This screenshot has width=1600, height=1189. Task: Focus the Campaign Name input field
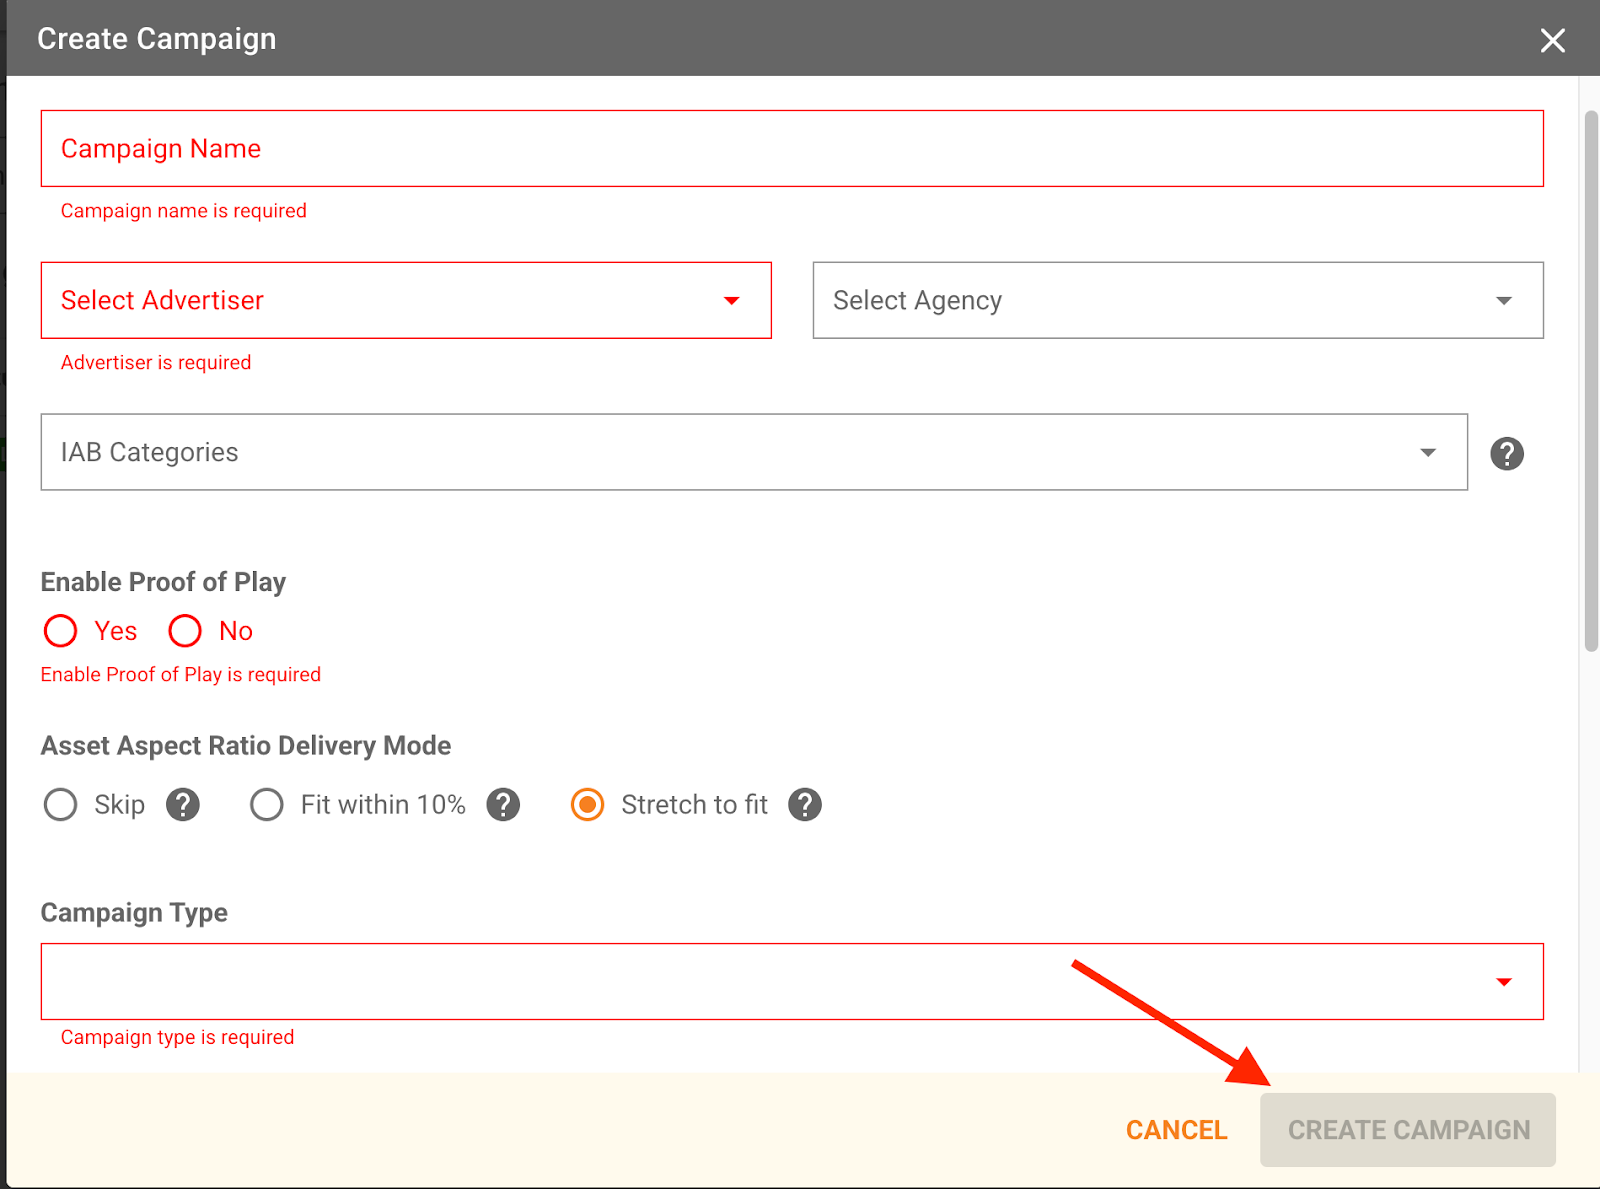(790, 148)
